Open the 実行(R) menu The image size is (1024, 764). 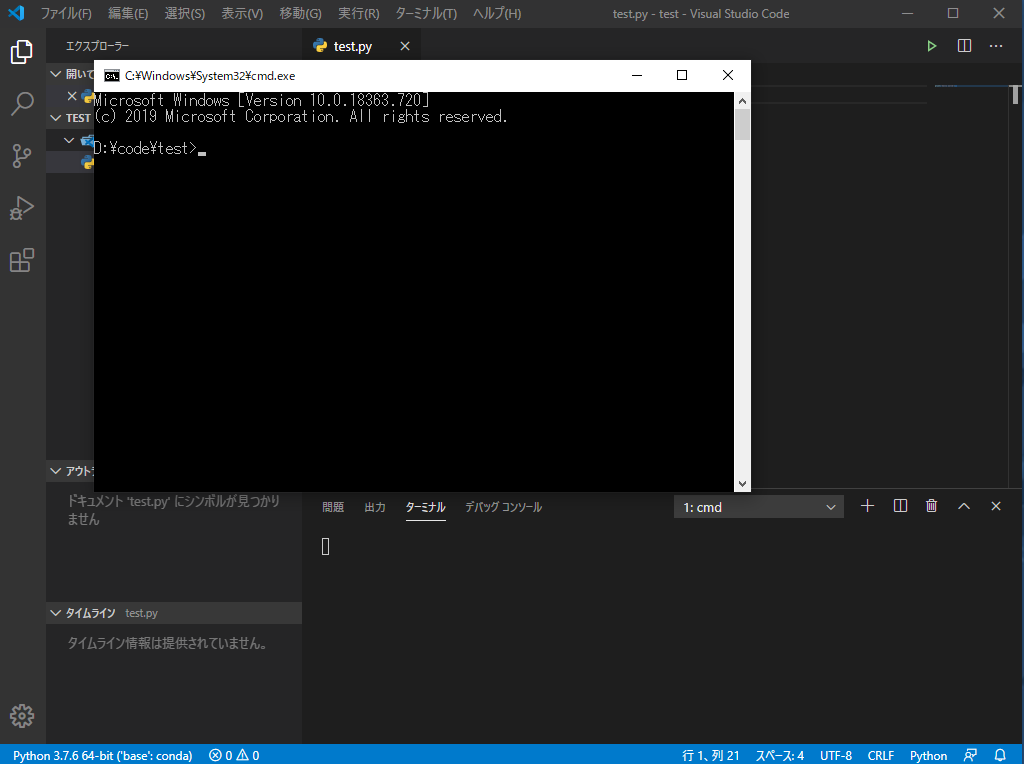(359, 13)
